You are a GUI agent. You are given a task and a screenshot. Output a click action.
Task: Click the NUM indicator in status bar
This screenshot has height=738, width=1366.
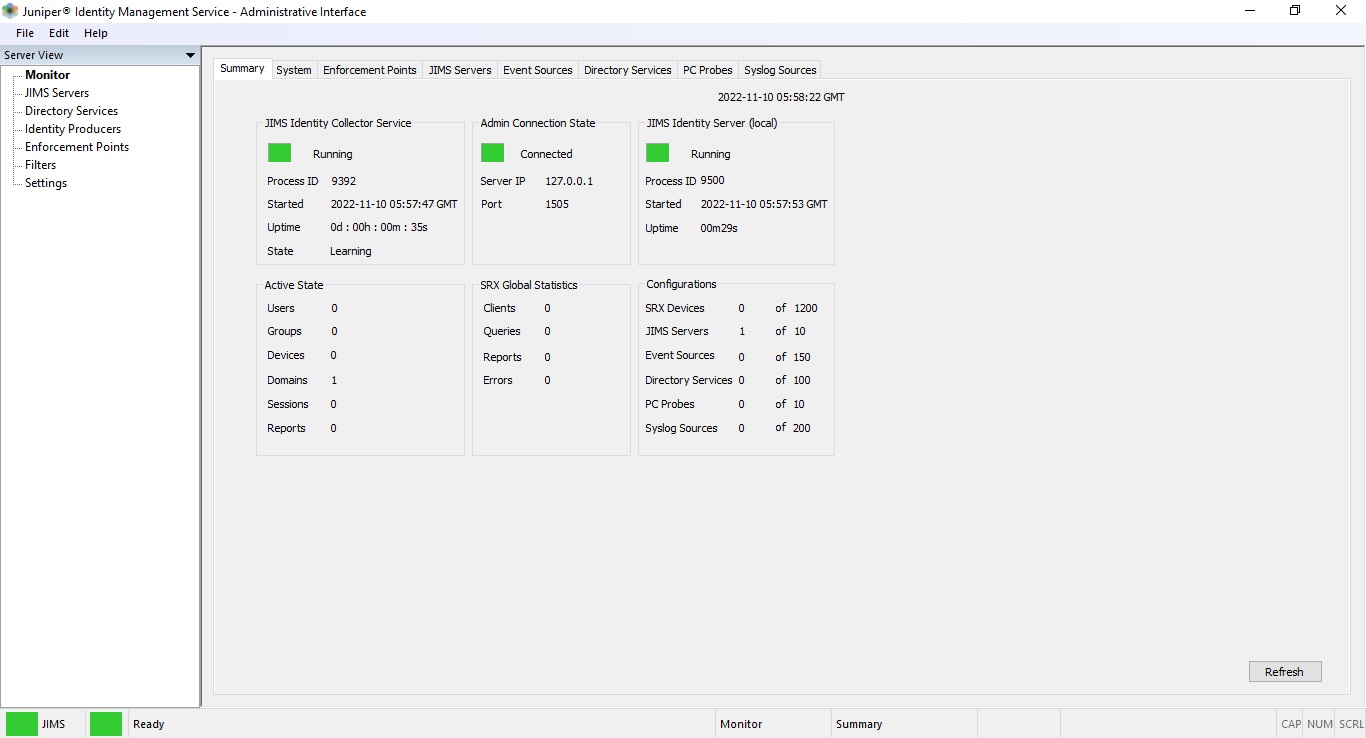click(1320, 724)
